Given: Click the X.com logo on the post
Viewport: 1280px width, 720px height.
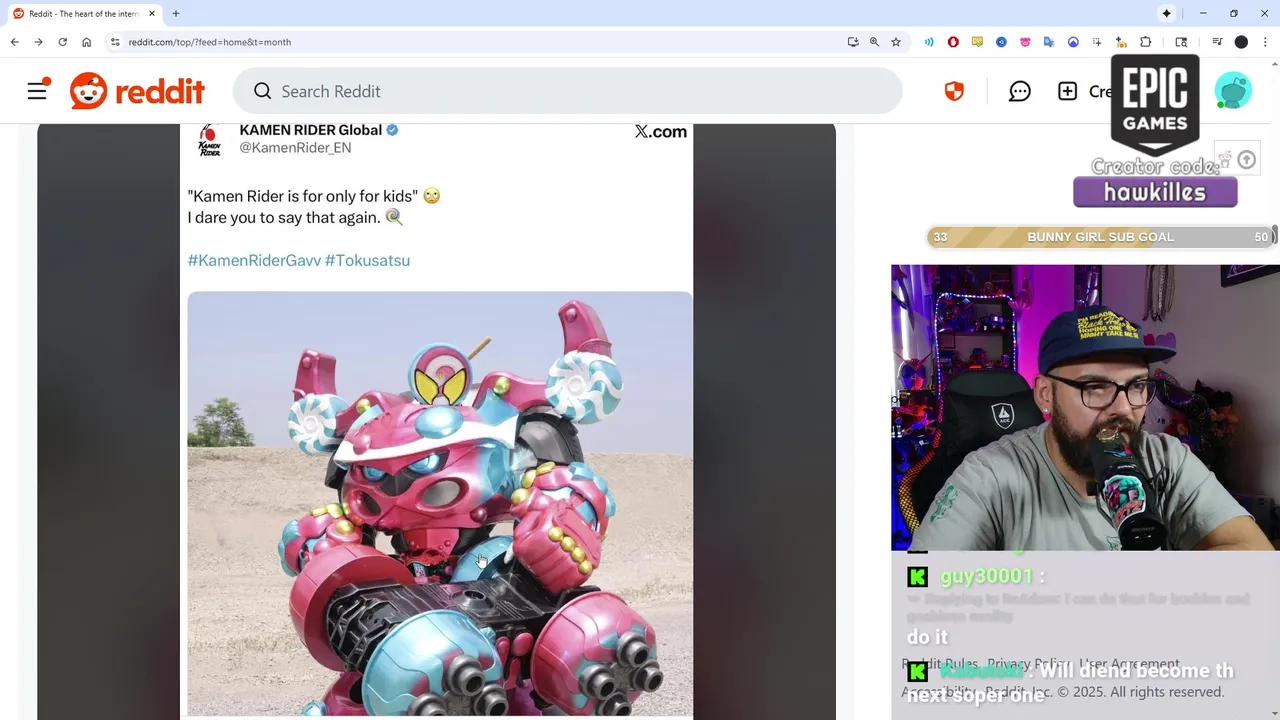Looking at the screenshot, I should (661, 131).
